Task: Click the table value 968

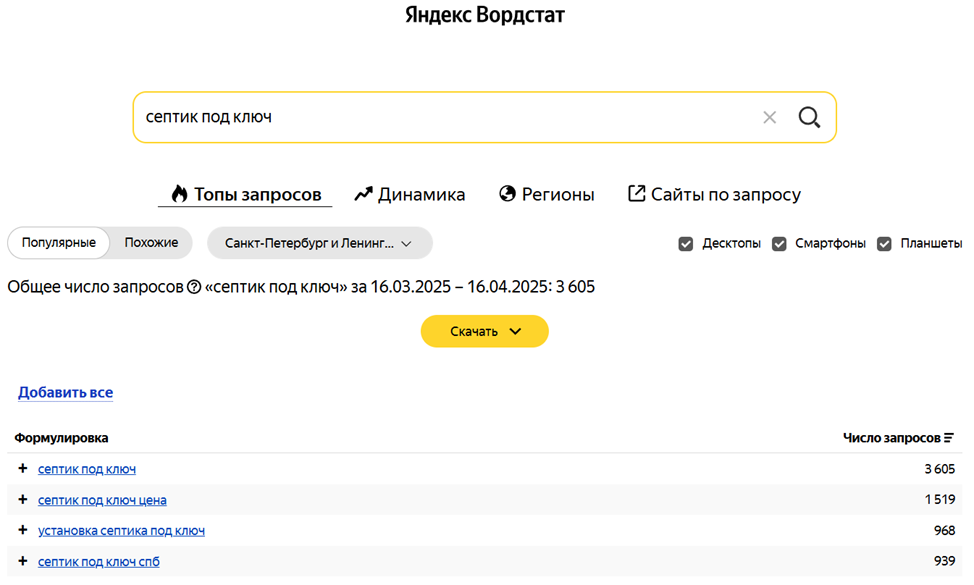Action: (x=944, y=530)
